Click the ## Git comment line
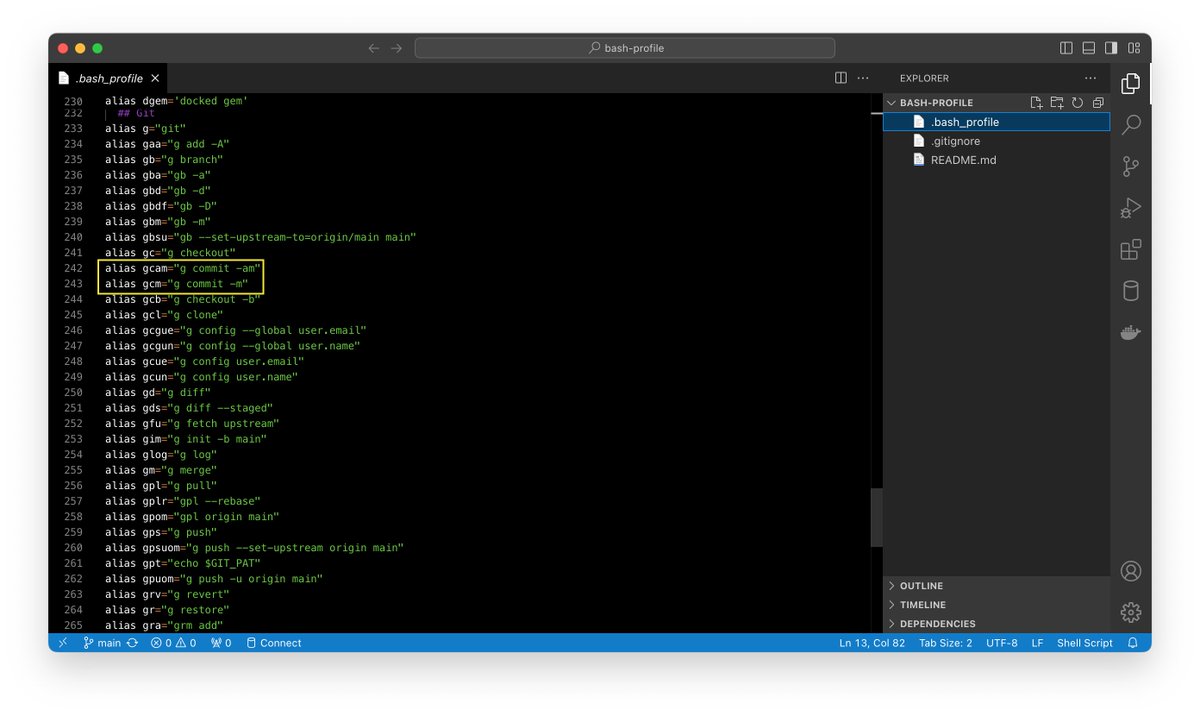Viewport: 1200px width, 716px height. 136,113
